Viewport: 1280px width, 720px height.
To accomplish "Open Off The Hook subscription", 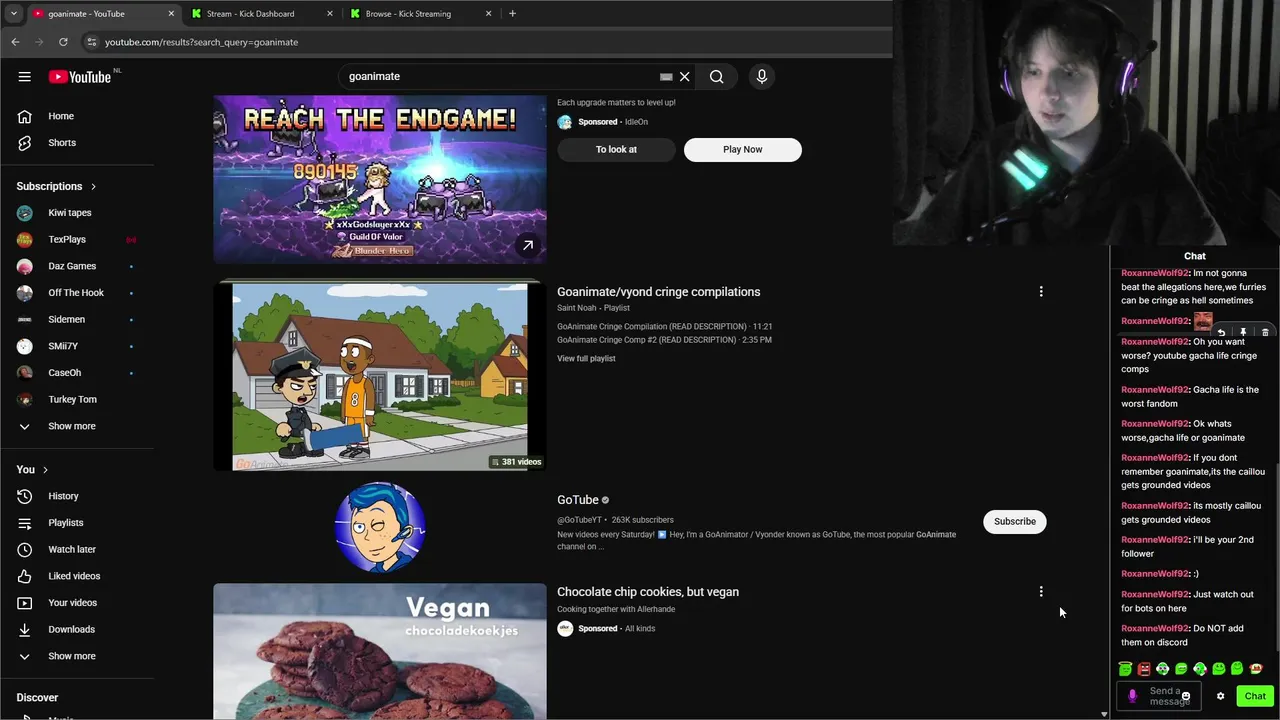I will 77,293.
